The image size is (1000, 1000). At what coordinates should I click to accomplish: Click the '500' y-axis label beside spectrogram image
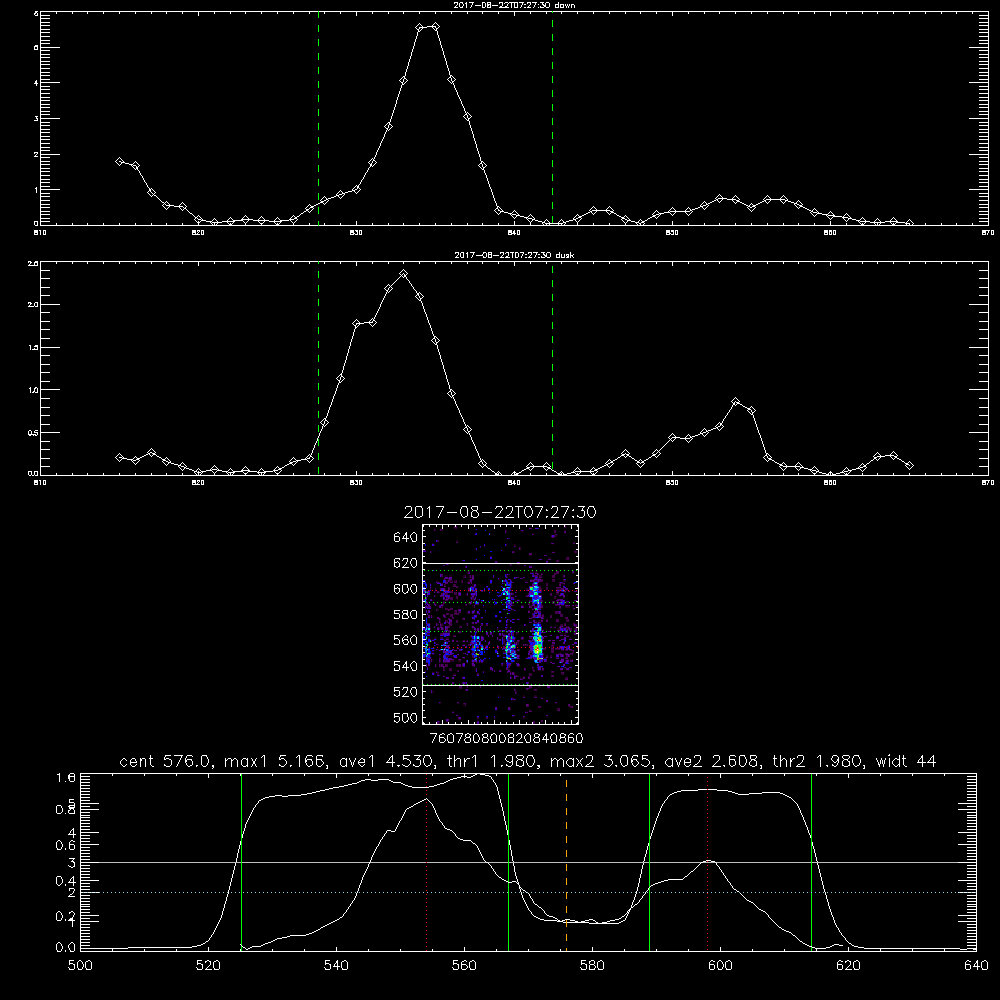(406, 717)
